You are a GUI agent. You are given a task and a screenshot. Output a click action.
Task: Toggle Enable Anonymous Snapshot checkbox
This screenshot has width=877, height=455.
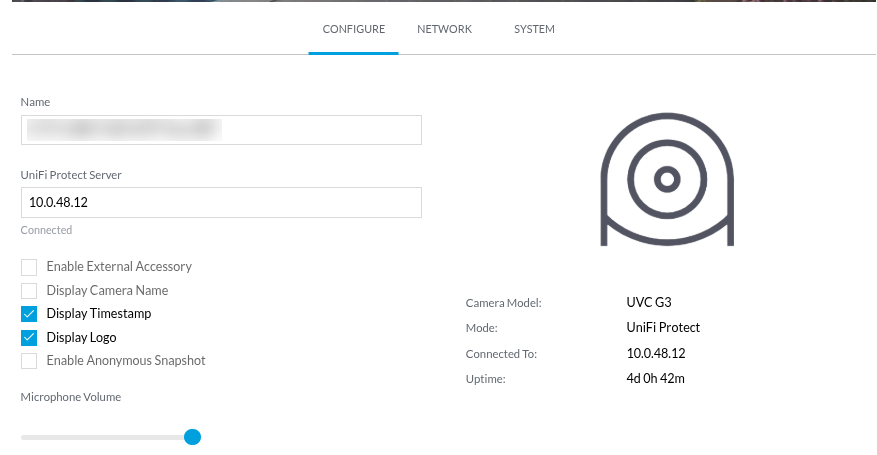[29, 360]
